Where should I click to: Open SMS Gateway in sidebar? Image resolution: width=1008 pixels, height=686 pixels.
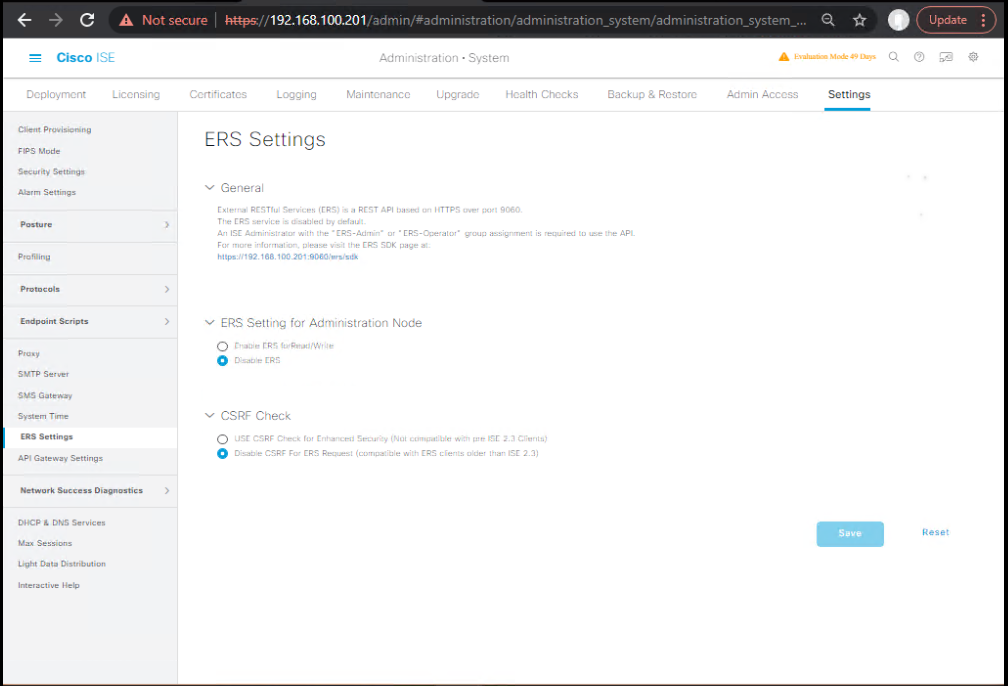click(x=45, y=395)
